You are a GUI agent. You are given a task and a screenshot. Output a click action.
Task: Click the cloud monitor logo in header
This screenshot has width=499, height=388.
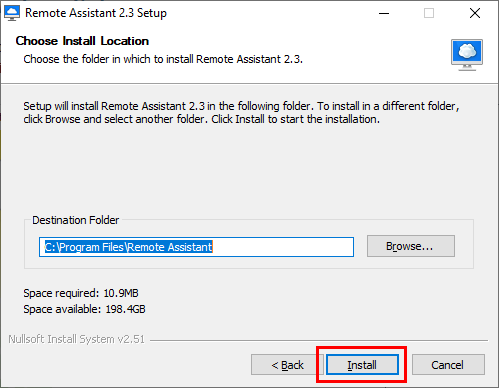(x=467, y=55)
